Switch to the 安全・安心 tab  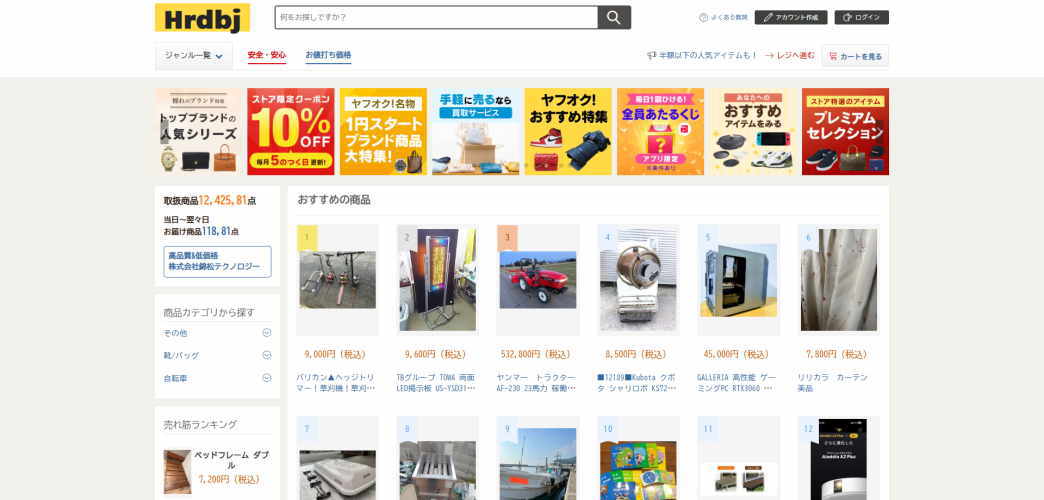tap(267, 55)
